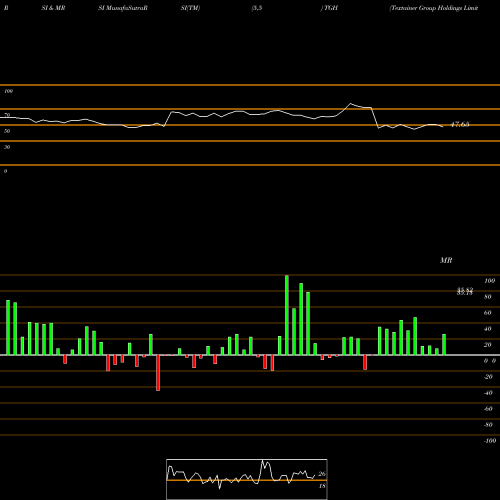The width and height of the screenshot is (500, 500).
Task: Click the -20 label on MR axis
Action: pyautogui.click(x=488, y=377)
